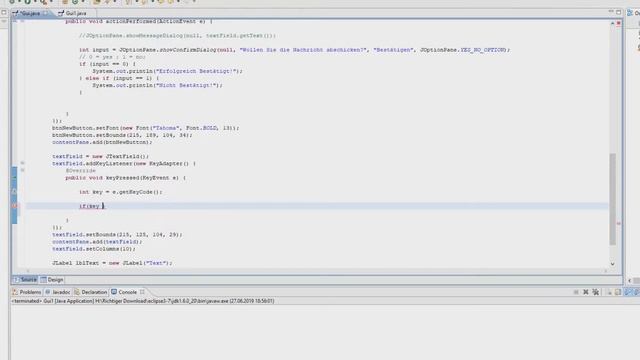The height and width of the screenshot is (360, 640).
Task: Open the Problems view tab
Action: pos(27,292)
